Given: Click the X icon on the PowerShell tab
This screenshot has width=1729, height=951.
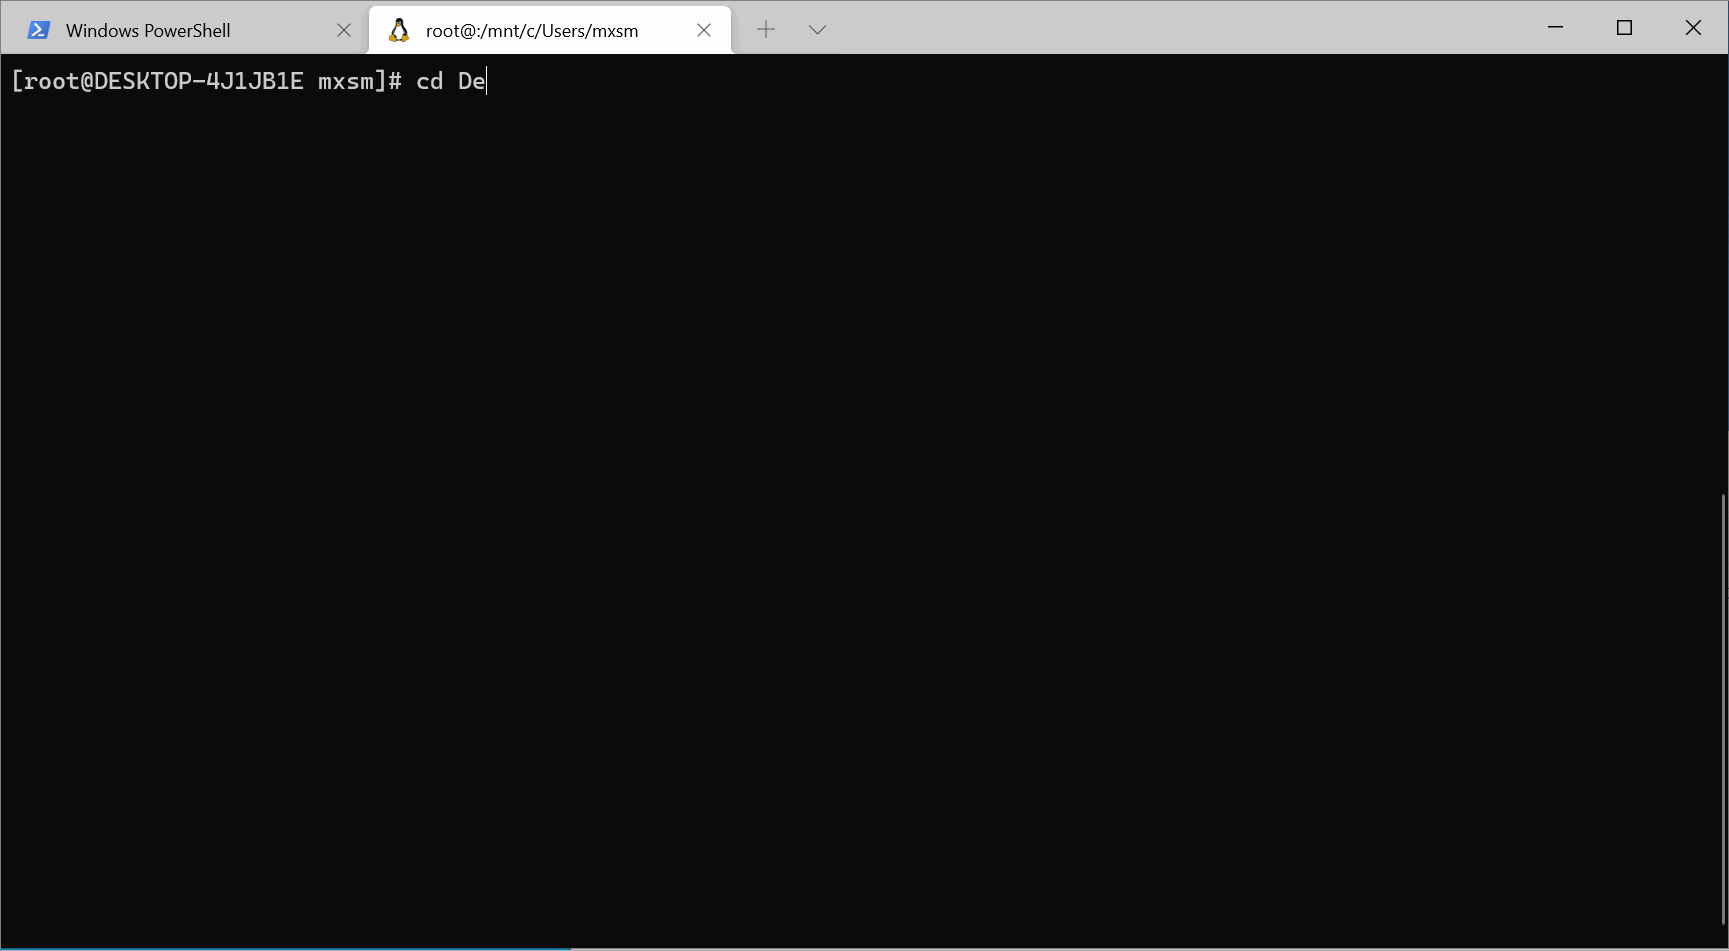Looking at the screenshot, I should click(x=344, y=29).
